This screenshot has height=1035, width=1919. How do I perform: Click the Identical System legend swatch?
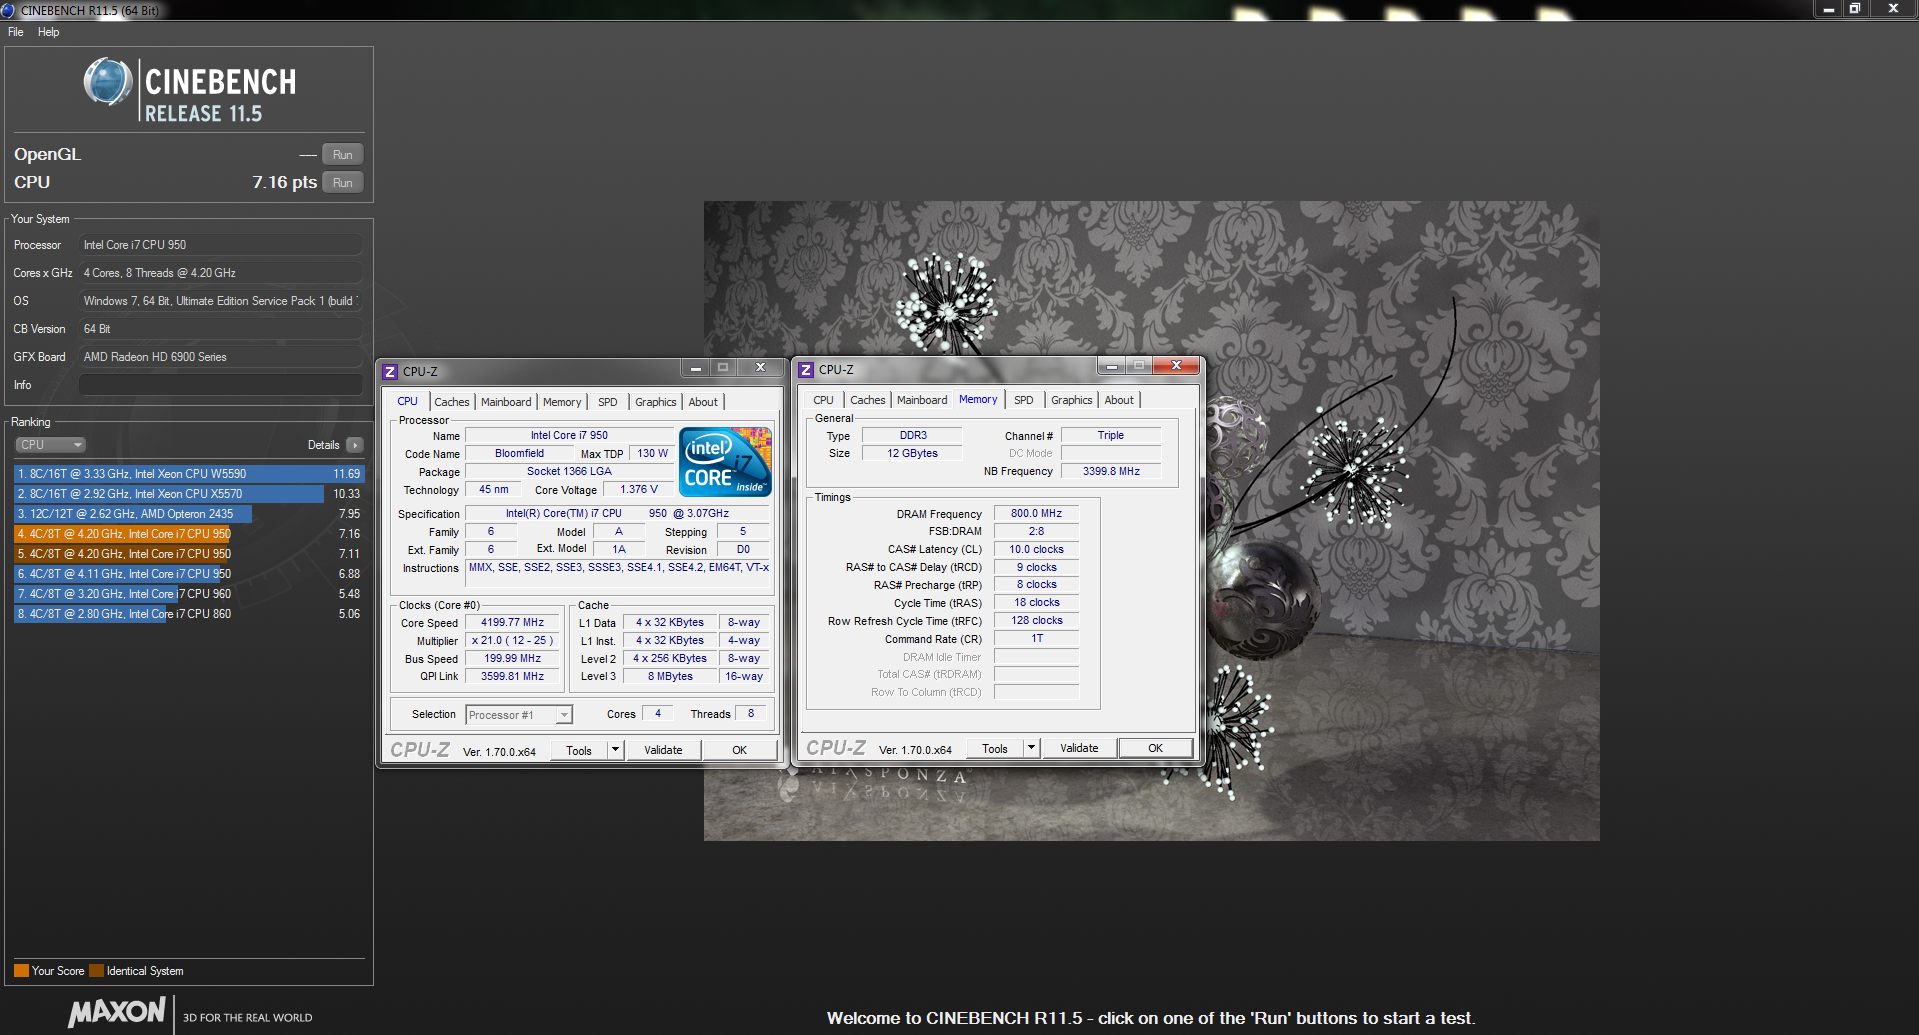(x=96, y=971)
